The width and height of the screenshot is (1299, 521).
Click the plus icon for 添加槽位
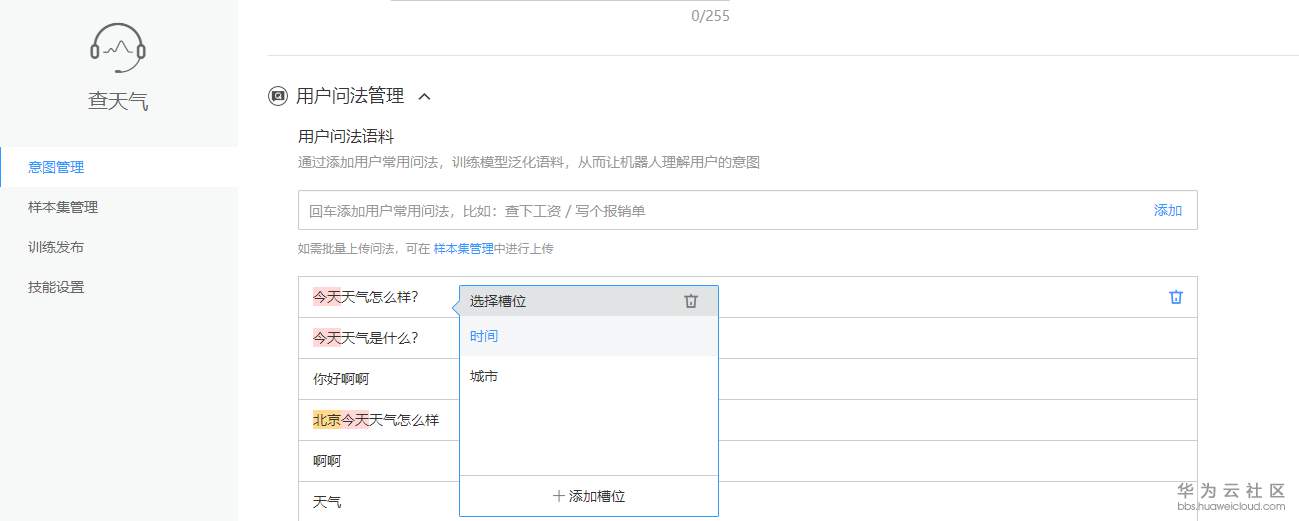[x=559, y=496]
